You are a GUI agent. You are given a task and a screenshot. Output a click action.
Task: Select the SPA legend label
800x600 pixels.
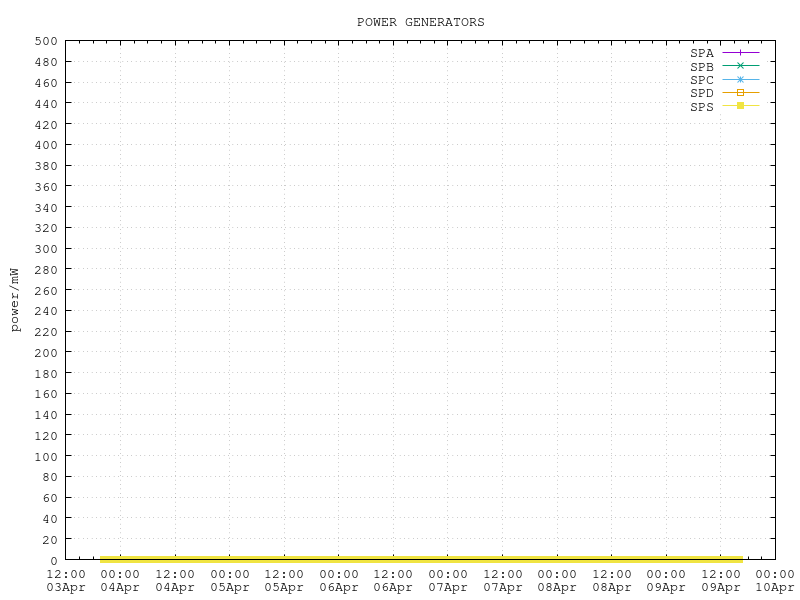702,53
